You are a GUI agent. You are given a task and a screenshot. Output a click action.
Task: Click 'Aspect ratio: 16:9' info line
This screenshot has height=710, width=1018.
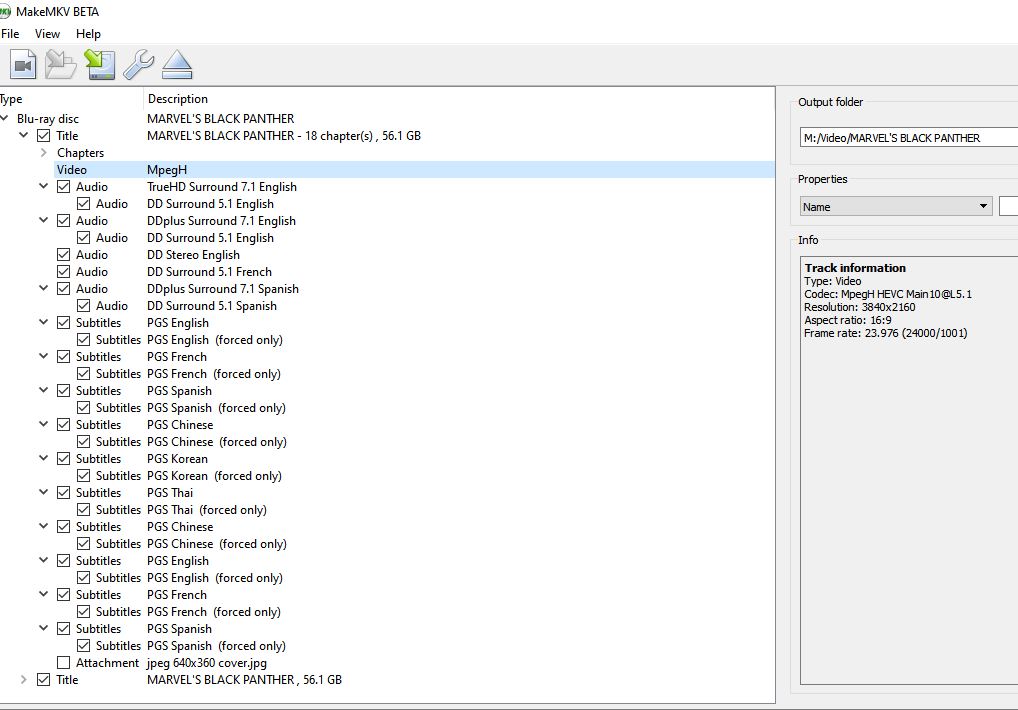(848, 320)
